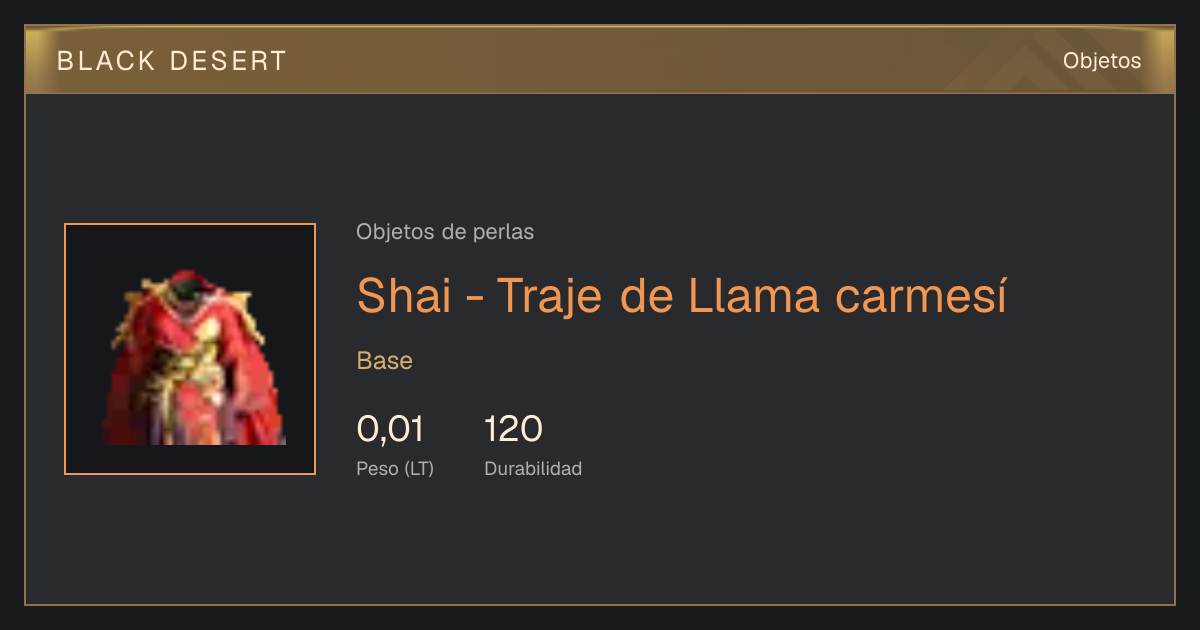Select the Objetos de perlas category label
The image size is (1200, 630).
[445, 232]
